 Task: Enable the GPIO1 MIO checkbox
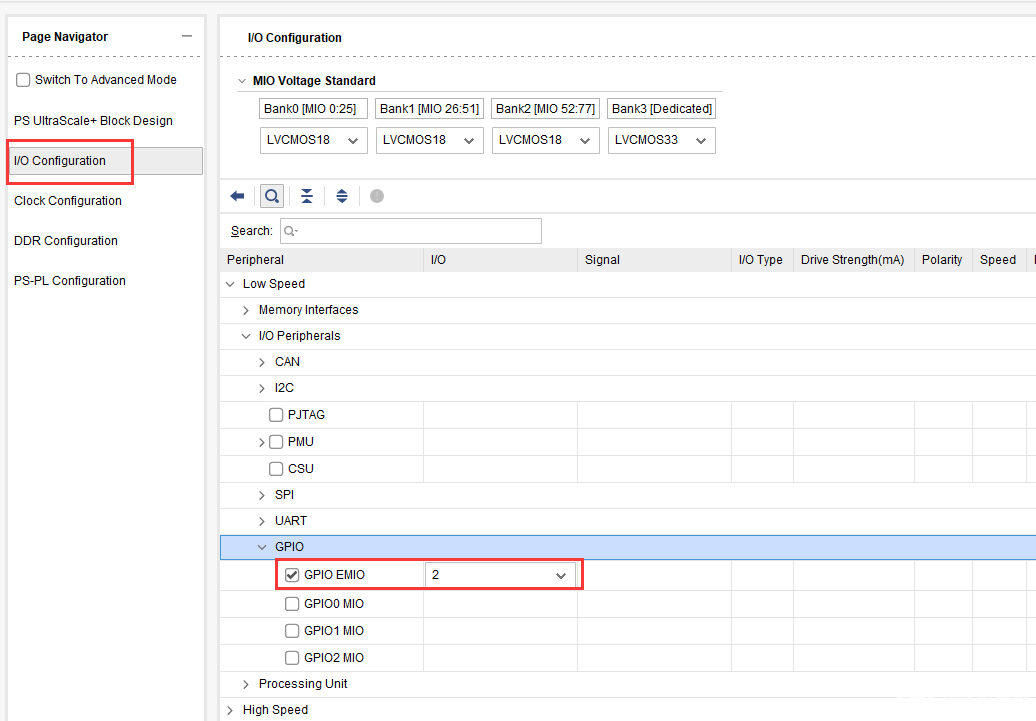pyautogui.click(x=292, y=631)
